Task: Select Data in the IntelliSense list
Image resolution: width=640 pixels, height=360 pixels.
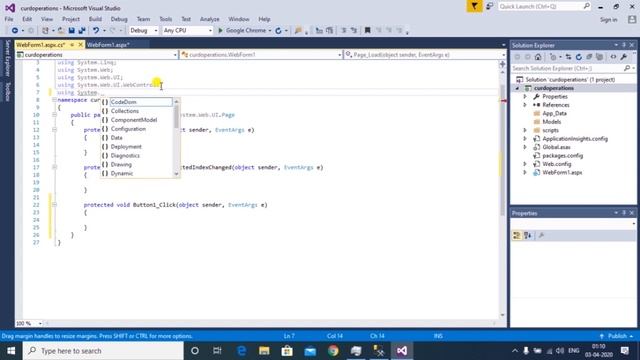Action: (x=137, y=138)
